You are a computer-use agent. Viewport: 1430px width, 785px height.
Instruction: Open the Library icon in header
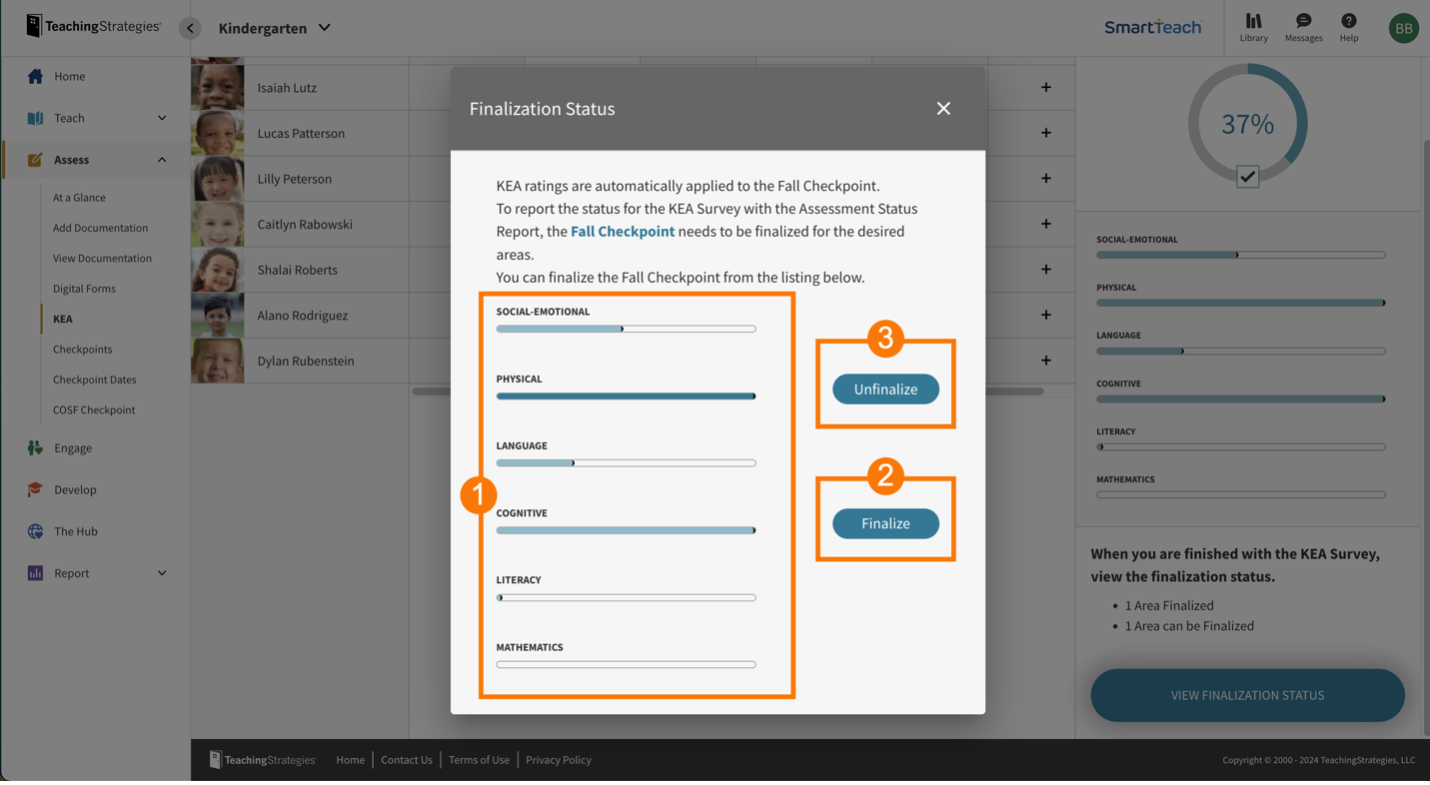[x=1253, y=21]
